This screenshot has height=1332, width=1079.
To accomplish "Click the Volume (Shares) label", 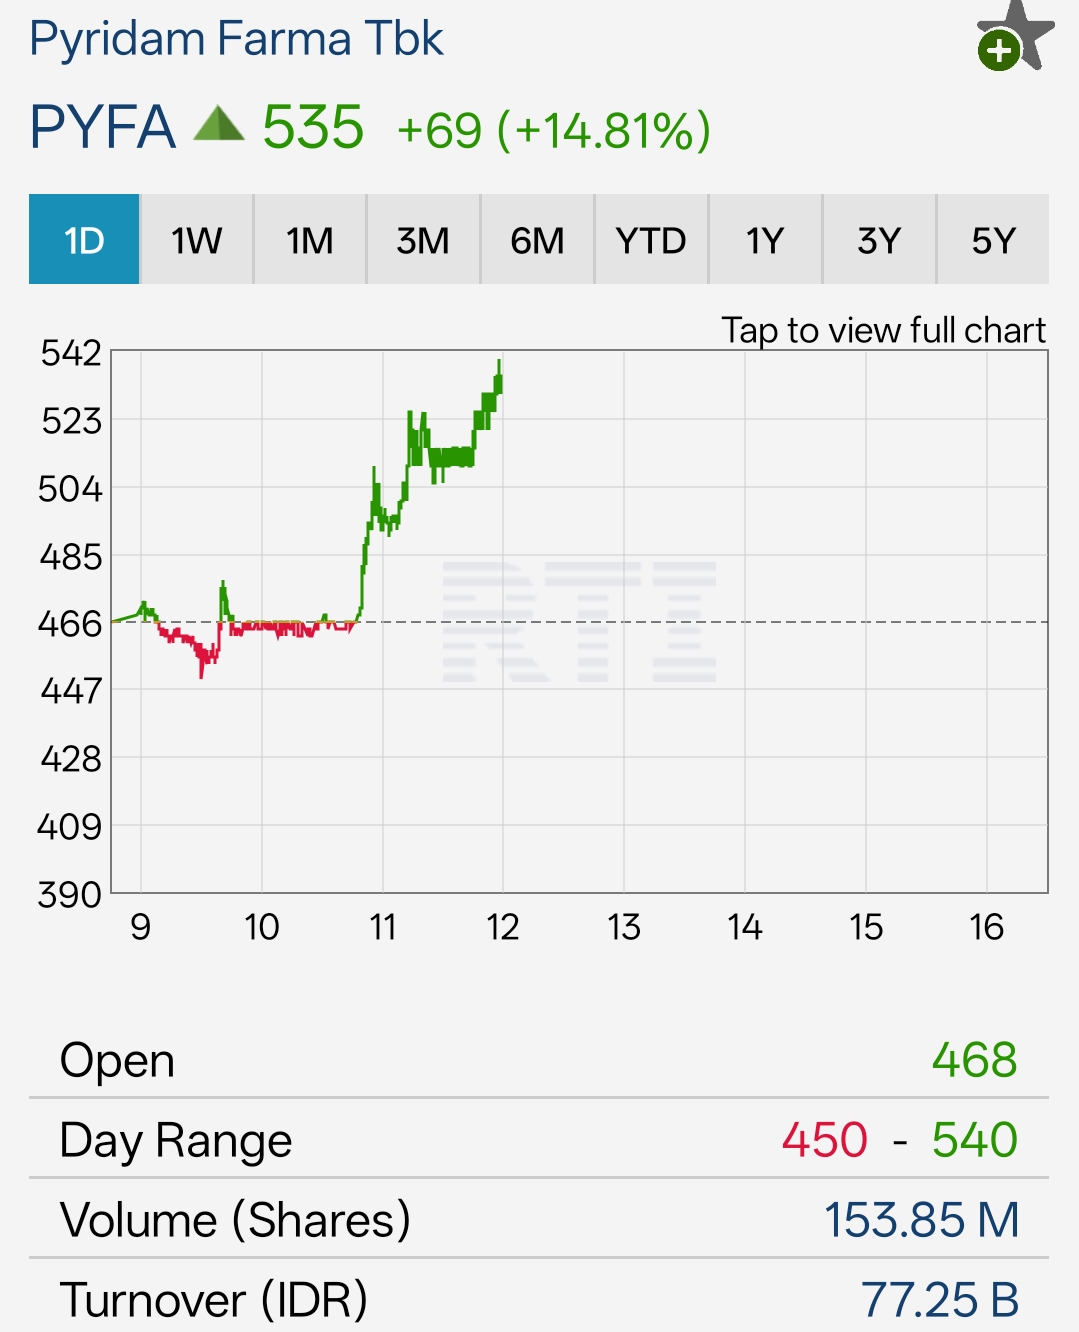I will (x=235, y=1220).
